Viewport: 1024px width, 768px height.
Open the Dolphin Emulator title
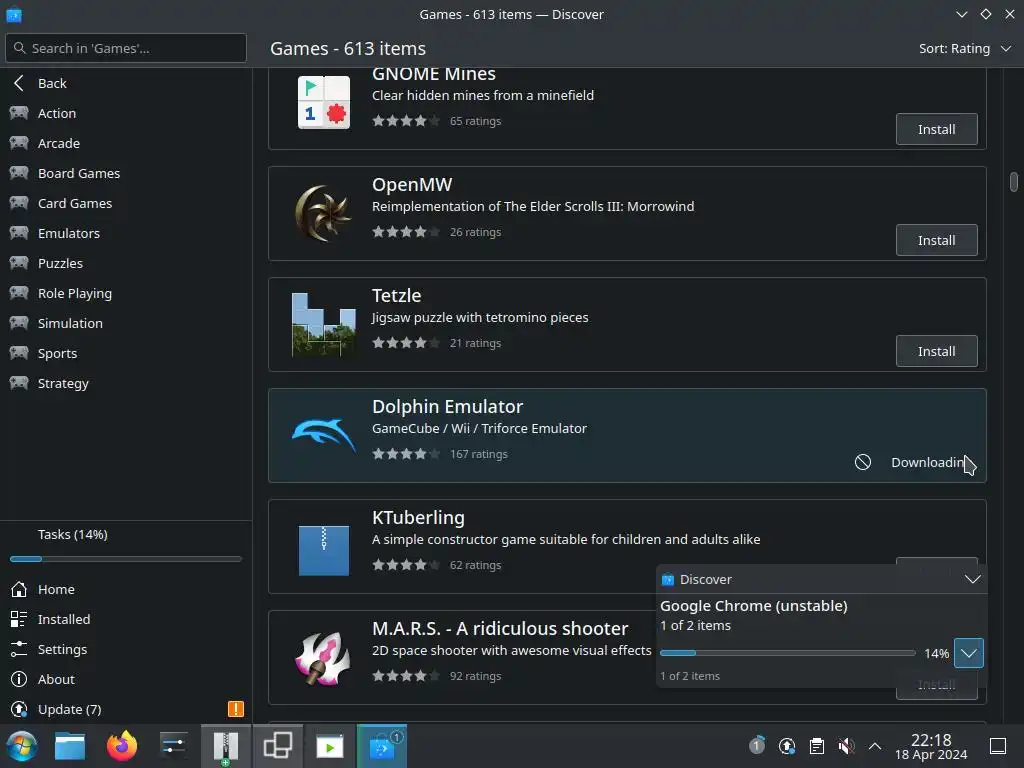(x=447, y=406)
